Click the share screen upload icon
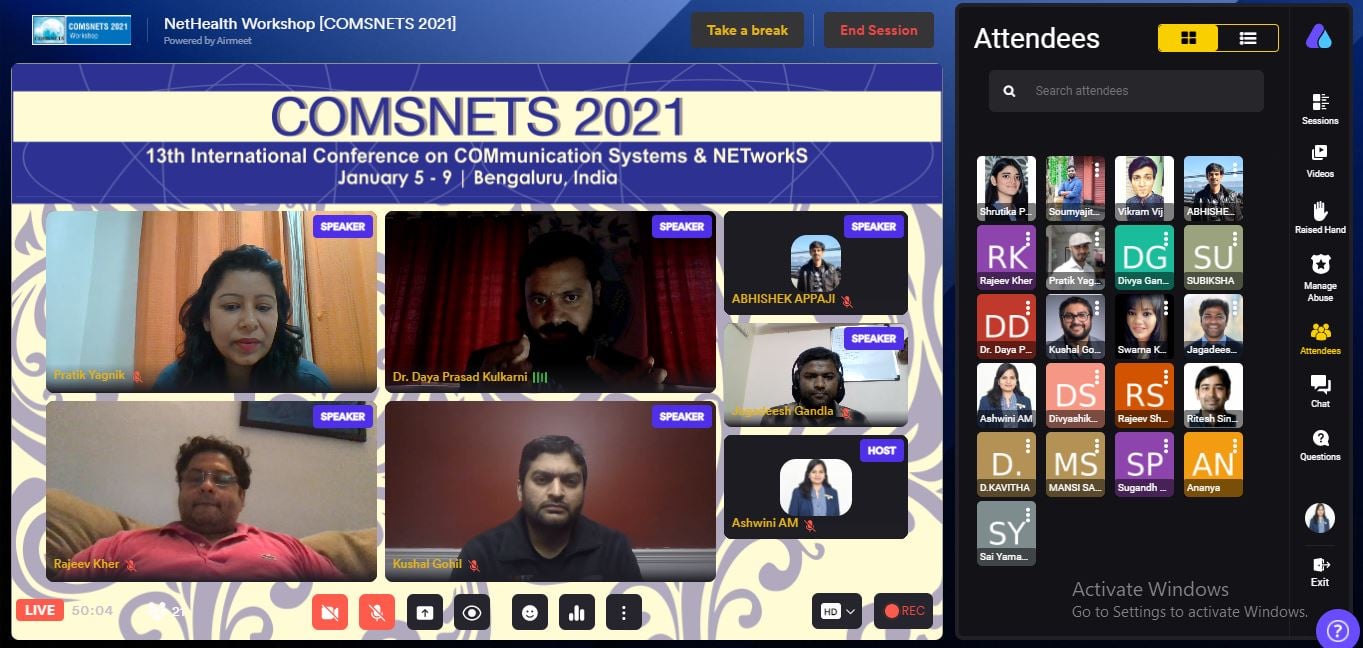The height and width of the screenshot is (648, 1363). tap(425, 612)
